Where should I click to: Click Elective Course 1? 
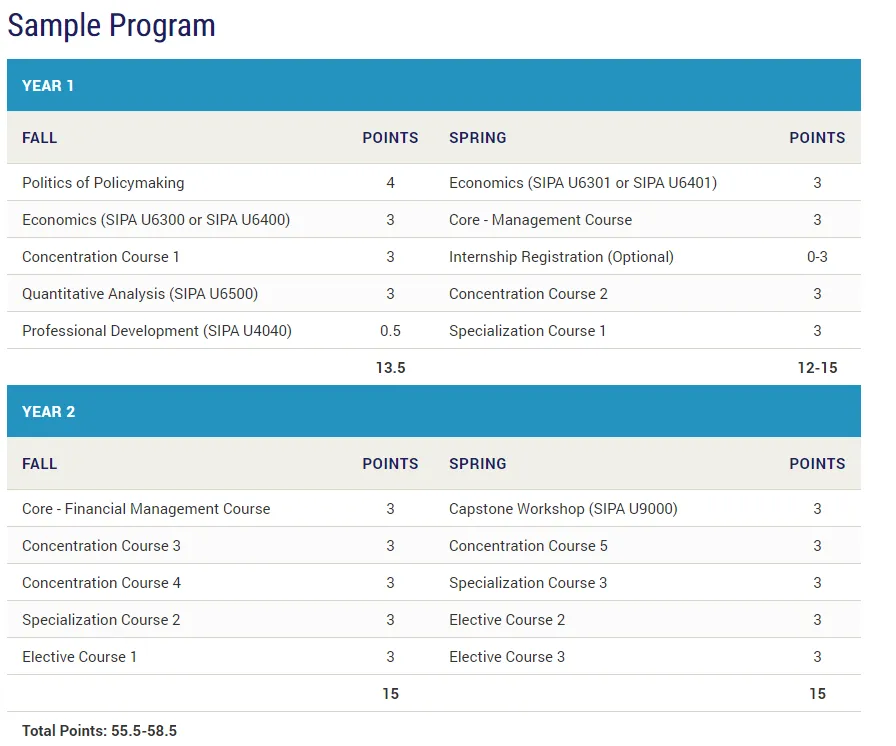click(79, 657)
